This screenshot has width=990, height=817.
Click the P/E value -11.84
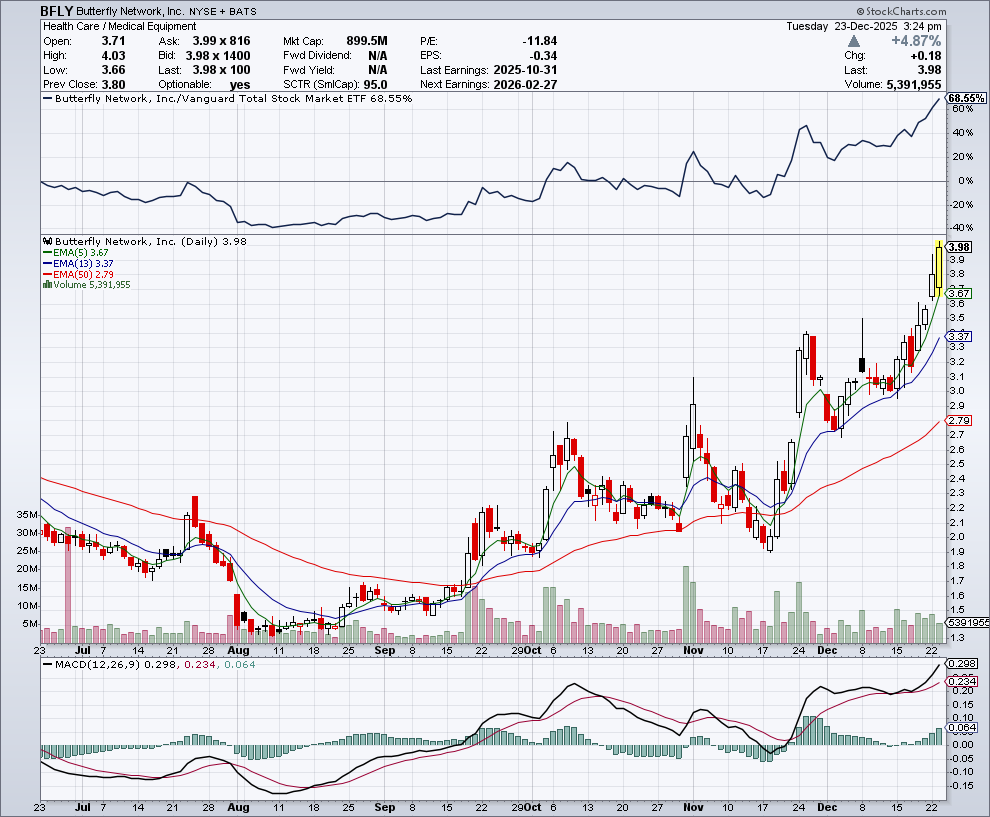coord(540,40)
